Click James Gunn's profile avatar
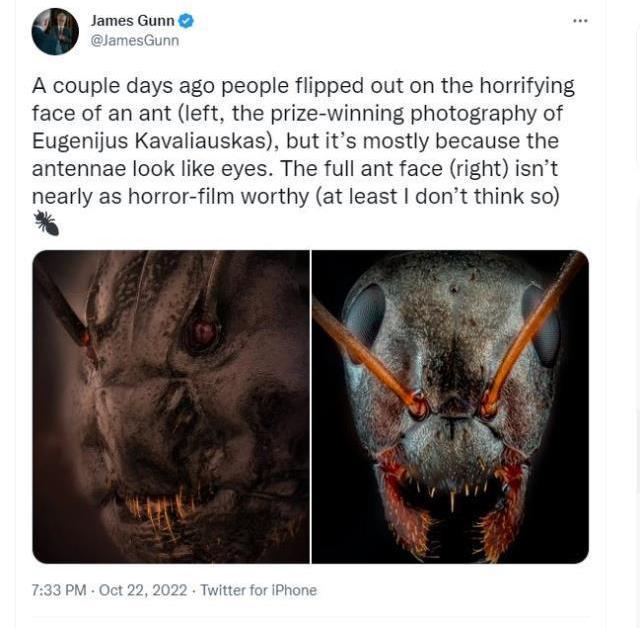Image resolution: width=640 pixels, height=628 pixels. point(55,31)
